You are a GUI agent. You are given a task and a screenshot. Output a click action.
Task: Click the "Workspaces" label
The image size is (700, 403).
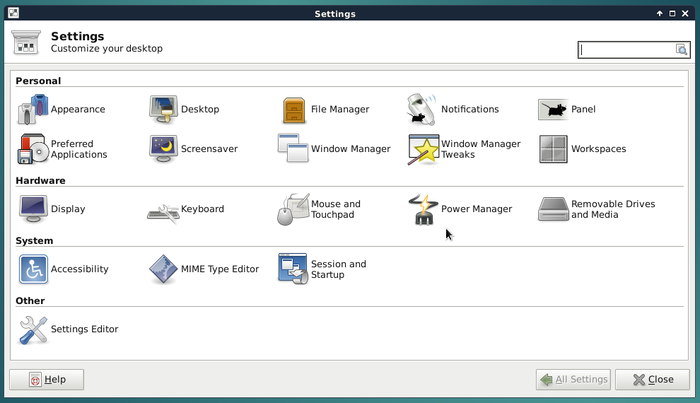[599, 149]
